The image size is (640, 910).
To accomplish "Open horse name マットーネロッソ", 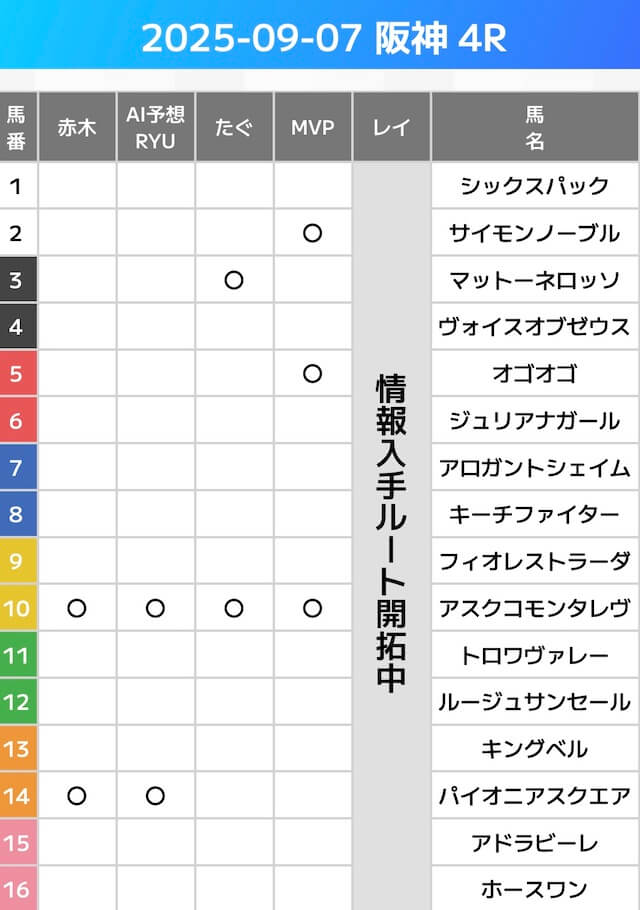I will point(534,280).
